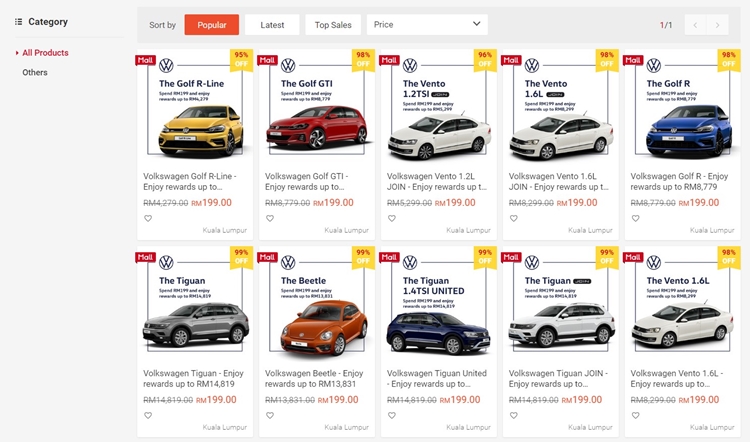750x442 pixels.
Task: Open Volkswagen Golf GTI product title link
Action: [307, 181]
